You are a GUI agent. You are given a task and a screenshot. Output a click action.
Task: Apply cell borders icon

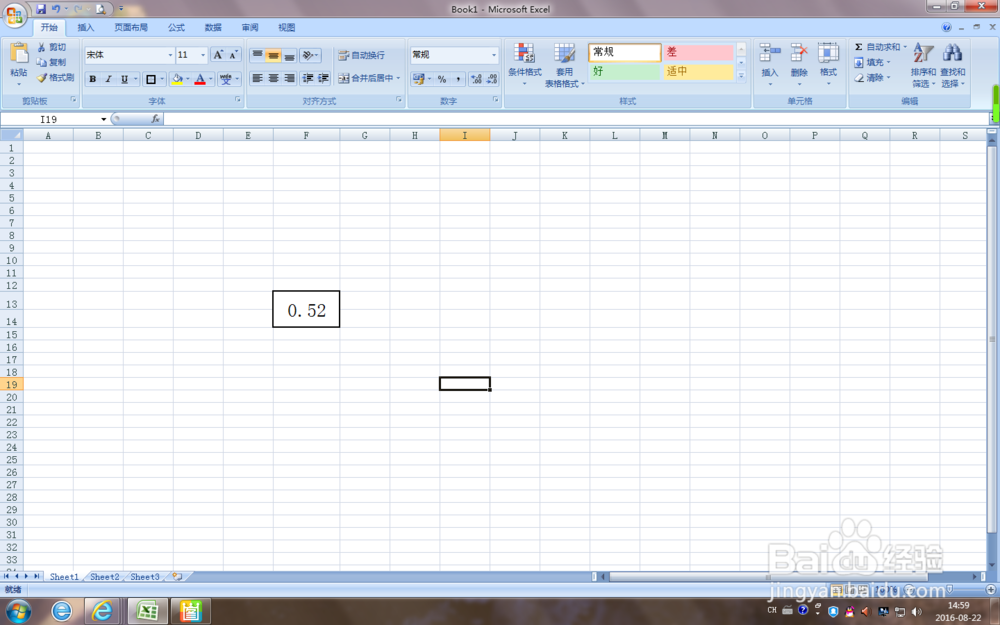(151, 79)
